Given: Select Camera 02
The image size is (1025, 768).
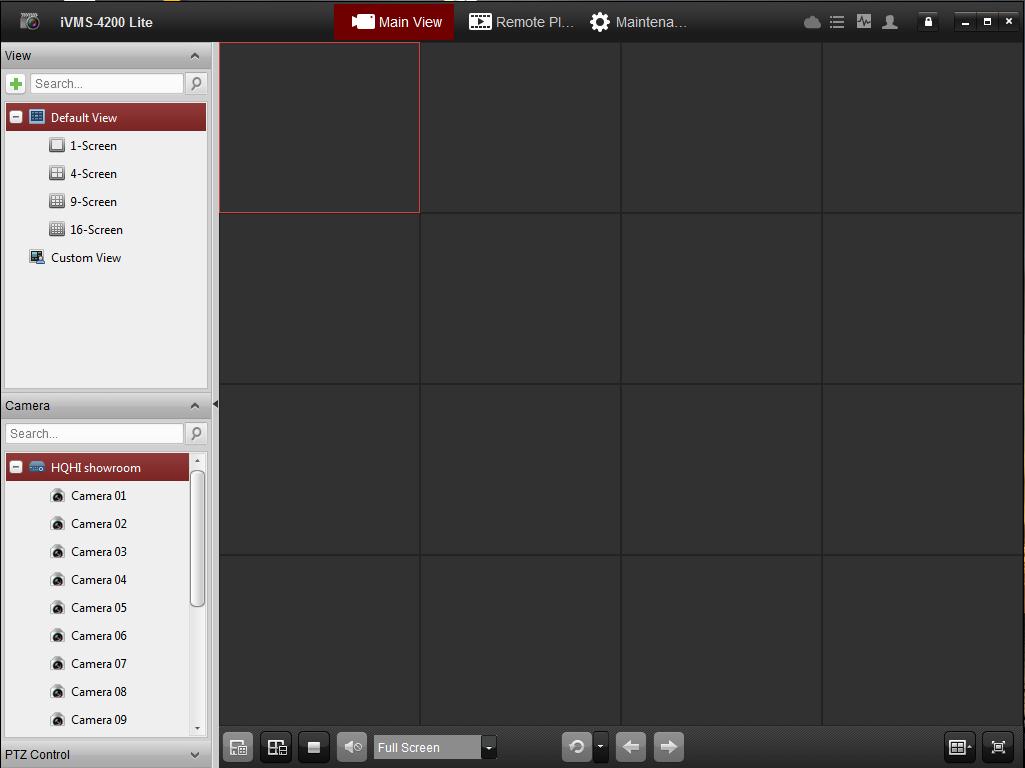Looking at the screenshot, I should point(98,524).
